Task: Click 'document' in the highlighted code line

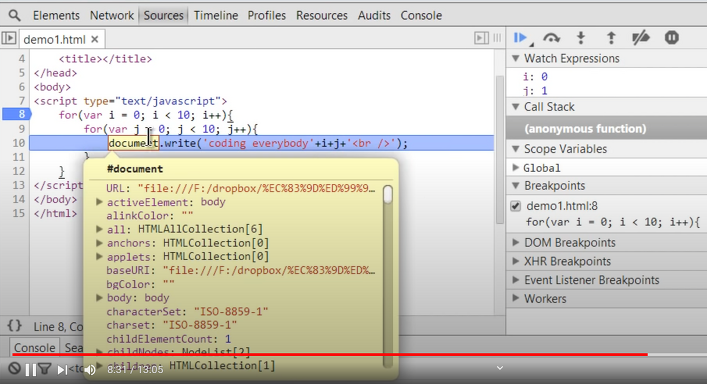Action: (x=133, y=143)
